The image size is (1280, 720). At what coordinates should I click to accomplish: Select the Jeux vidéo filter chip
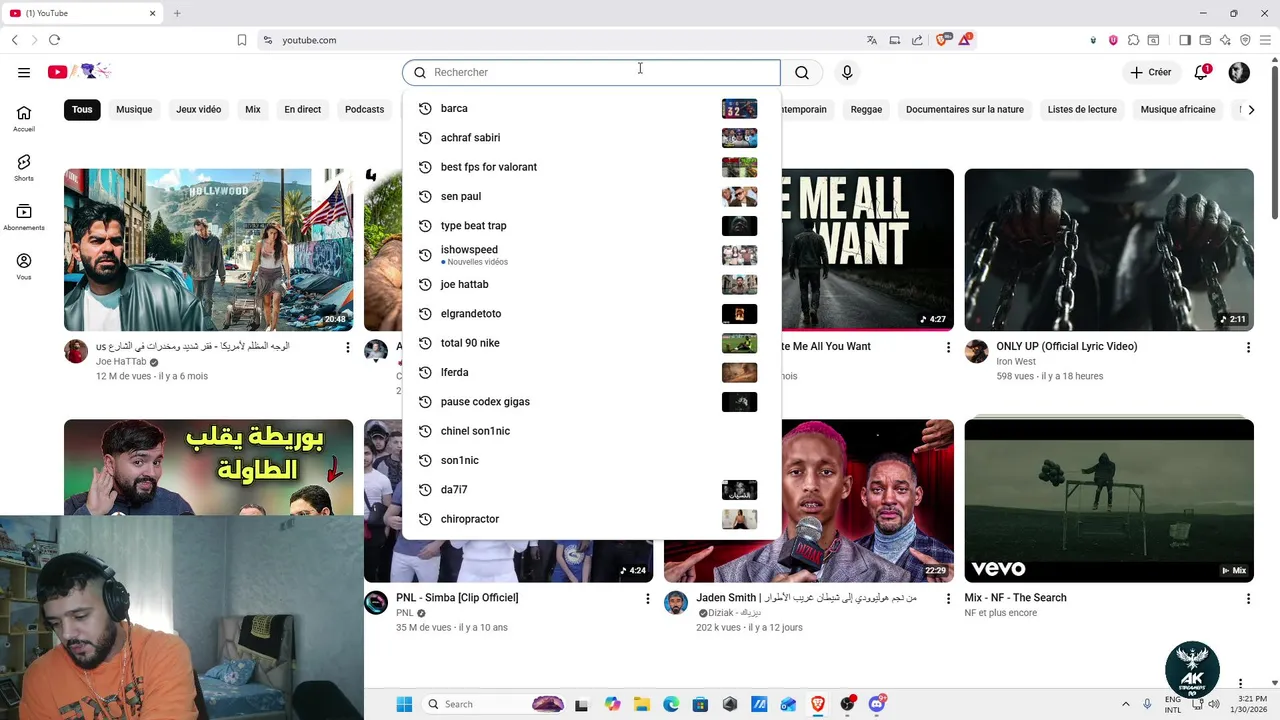pos(198,109)
